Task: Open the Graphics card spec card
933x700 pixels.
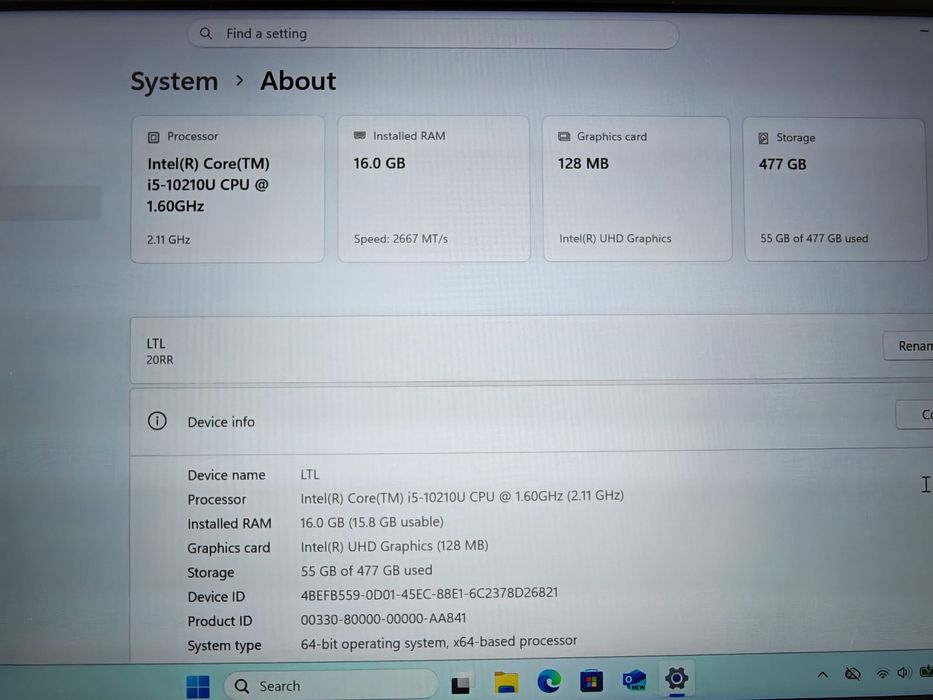Action: [637, 189]
